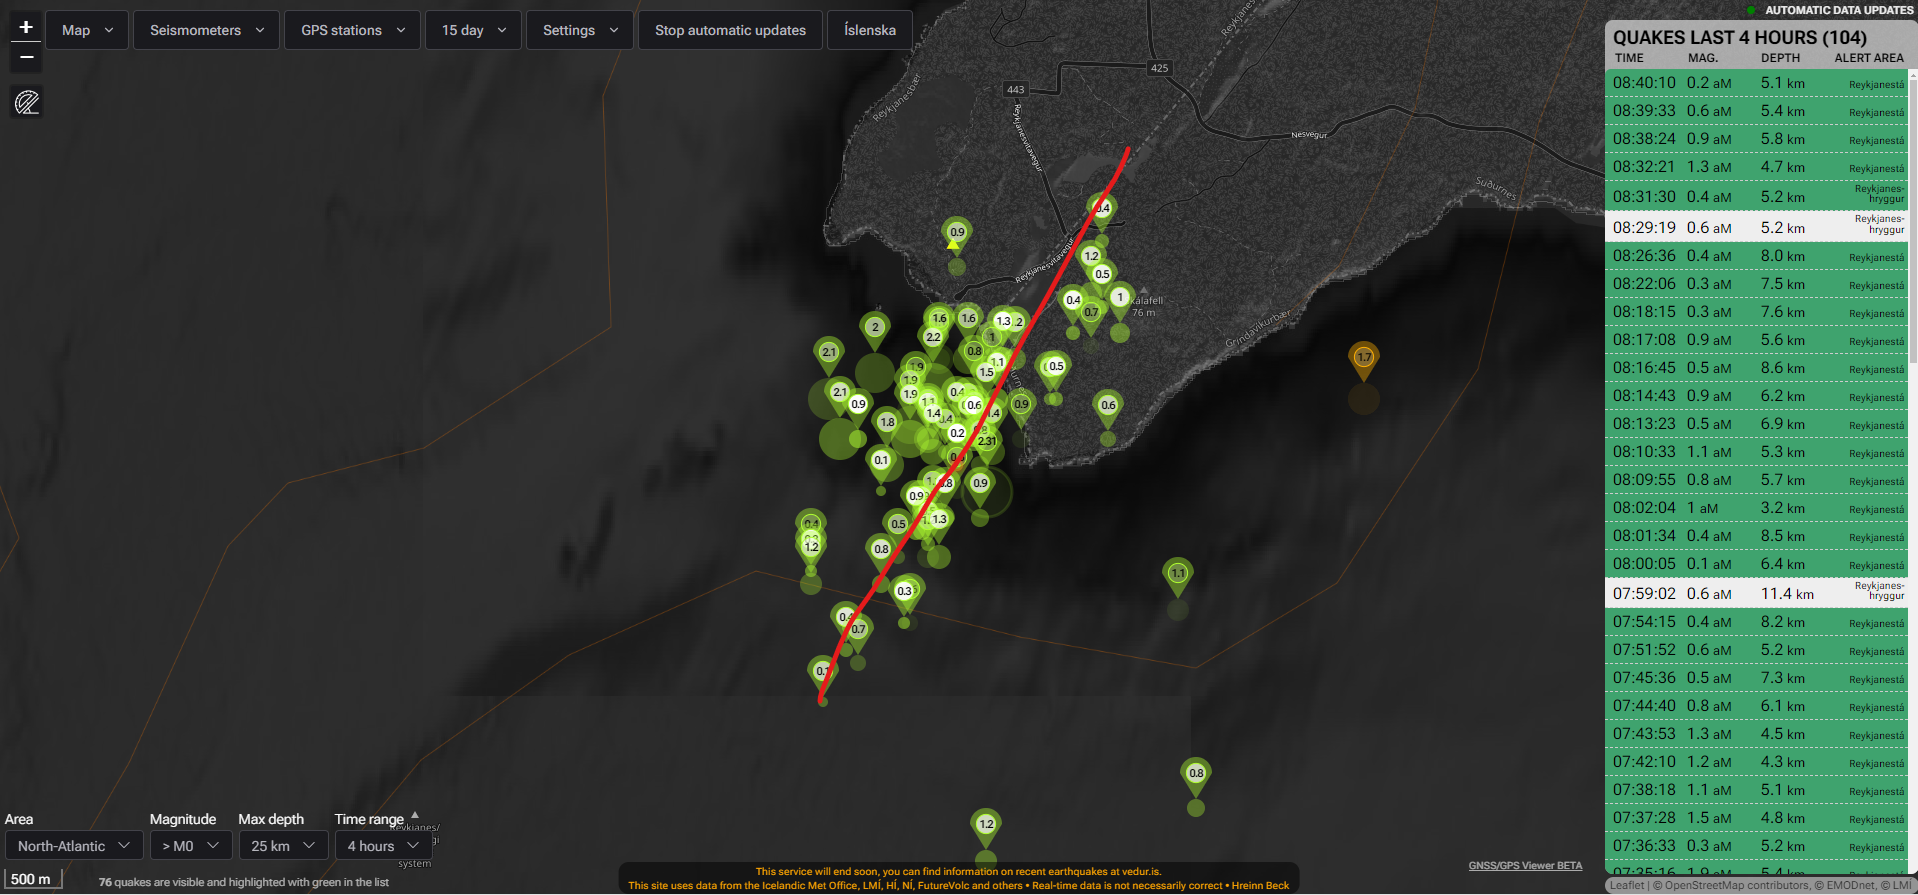Open the Seismometers menu
1918x895 pixels.
tap(207, 30)
